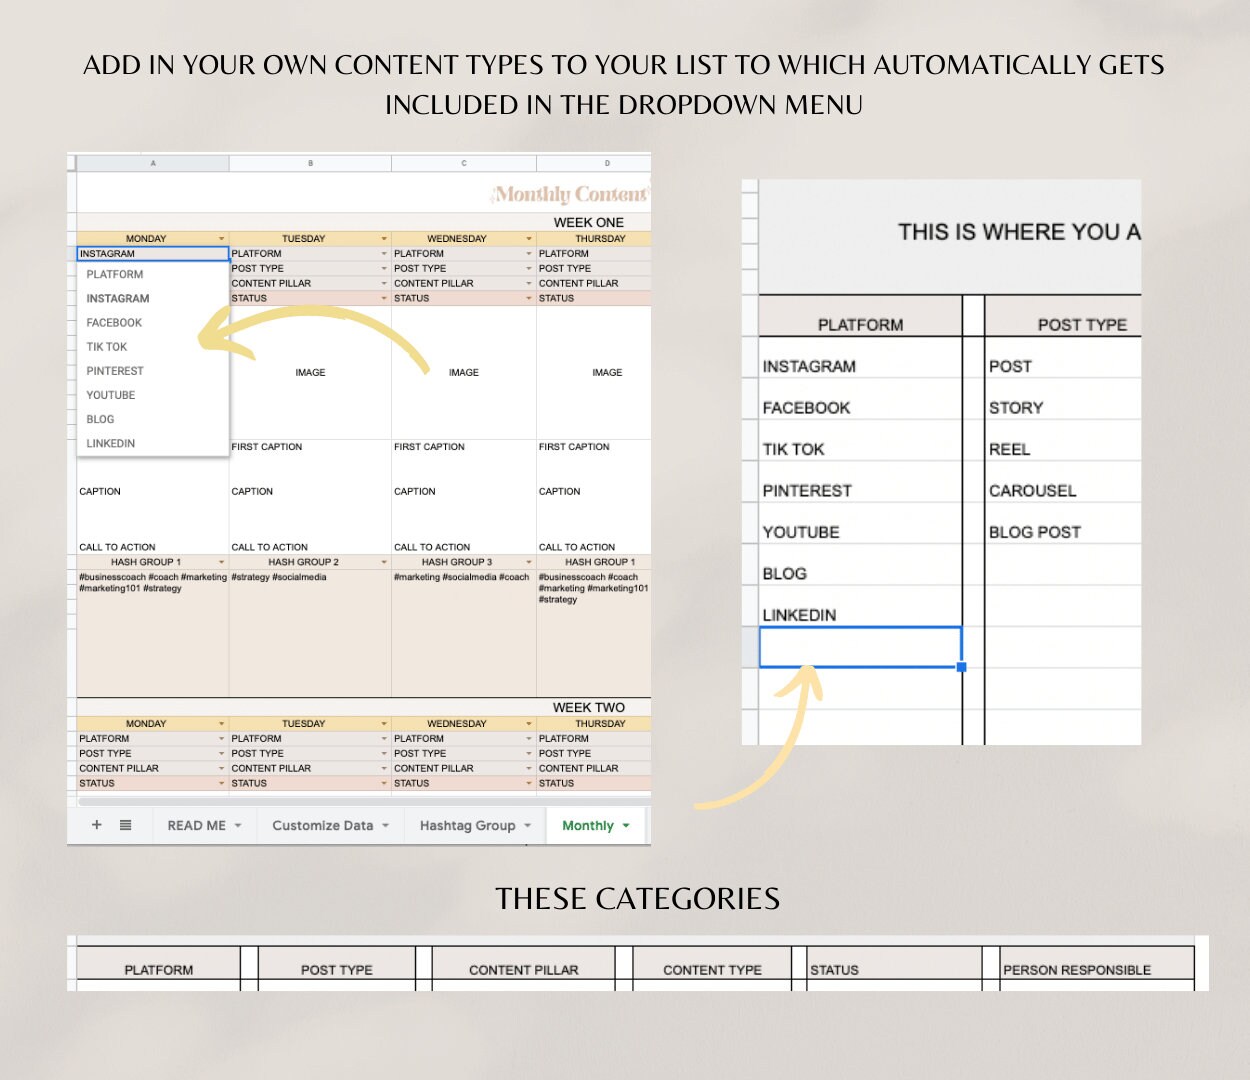Click the plus icon to add a new sheet
Viewport: 1250px width, 1080px height.
pos(96,825)
